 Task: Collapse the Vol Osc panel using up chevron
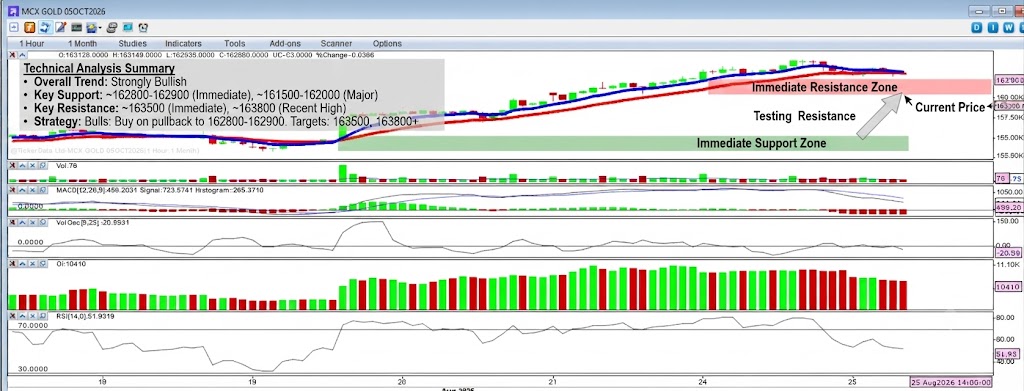pos(22,222)
